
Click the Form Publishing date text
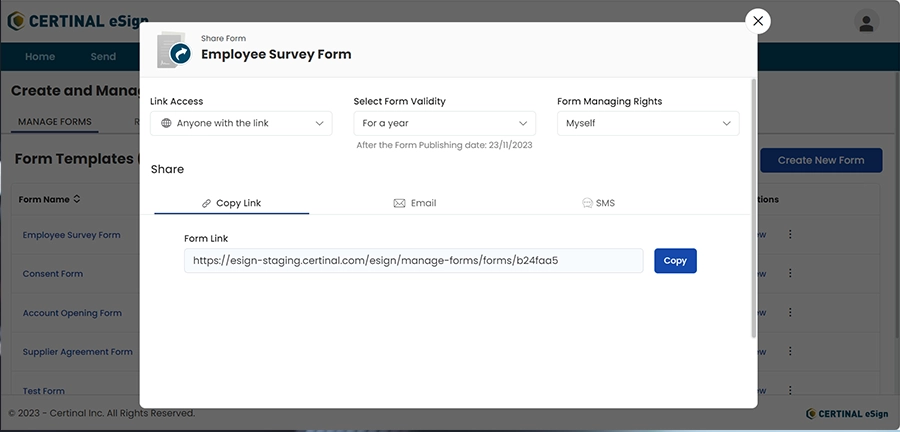[444, 145]
